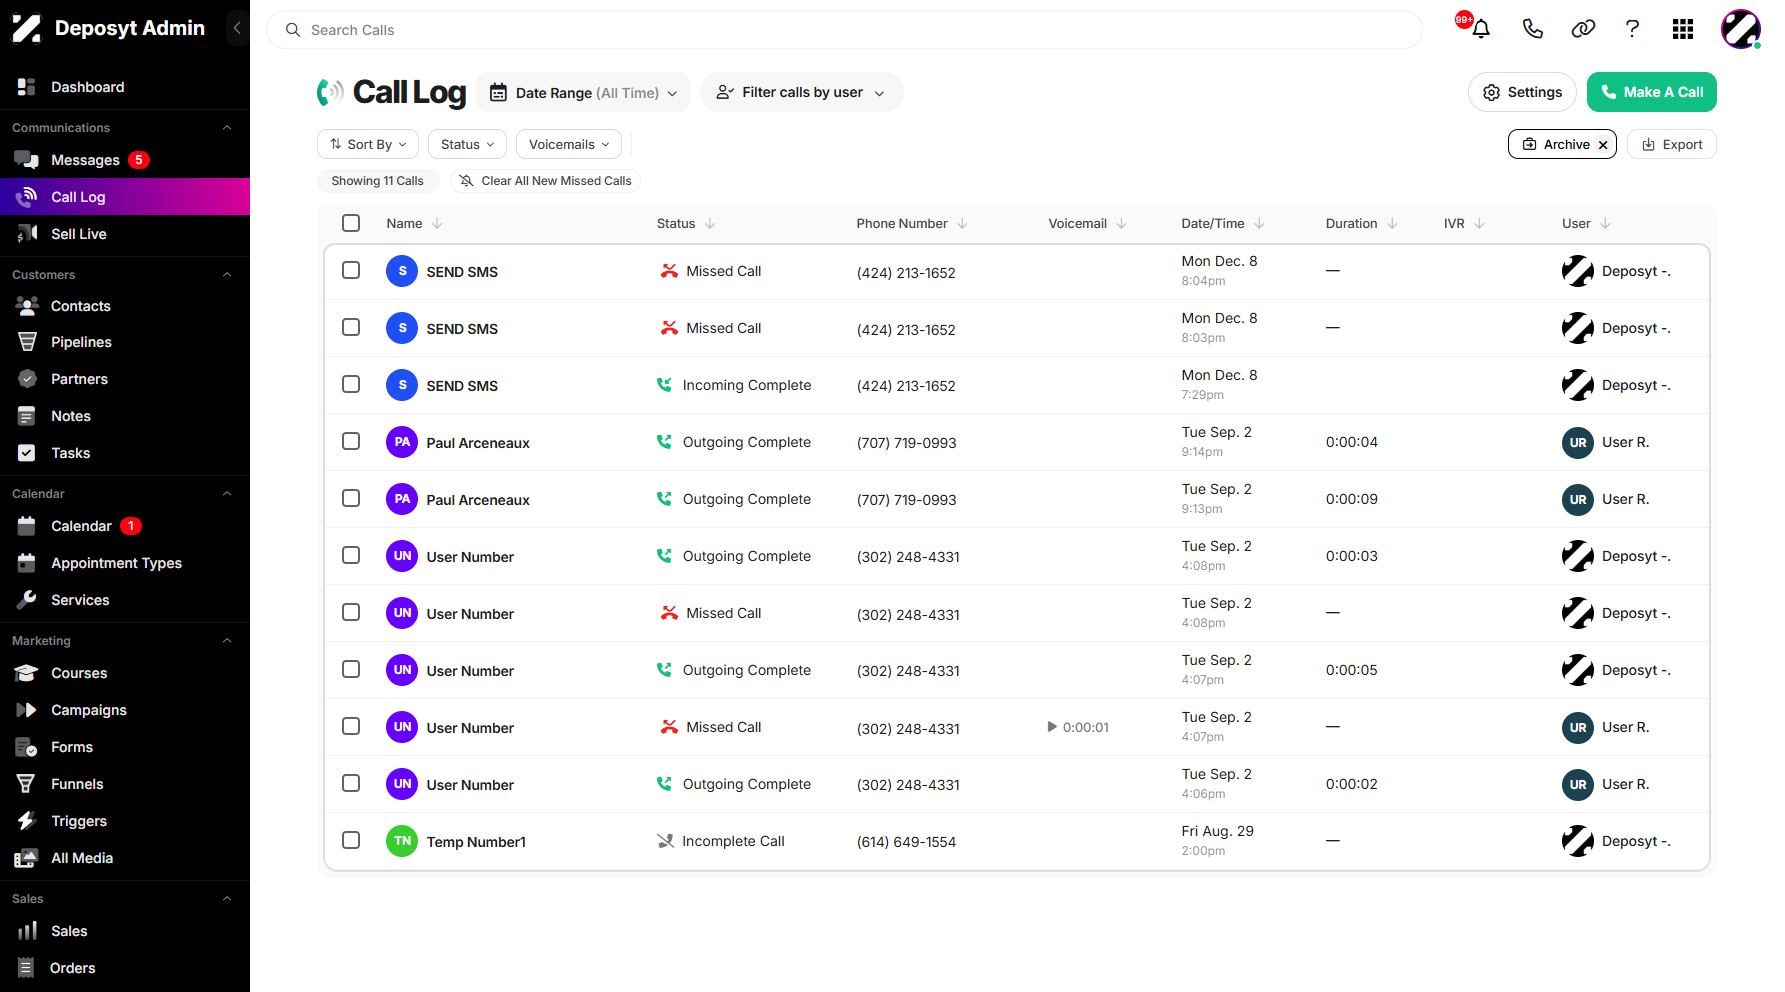
Task: Click Clear All New Missed Calls
Action: point(545,181)
